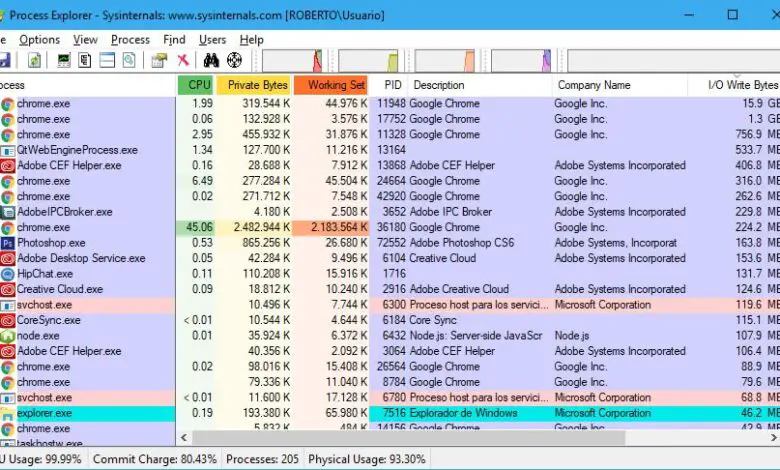Click svchost.exe icon in PID 6780 row
Viewport: 780px width, 470px height.
[x=7, y=398]
